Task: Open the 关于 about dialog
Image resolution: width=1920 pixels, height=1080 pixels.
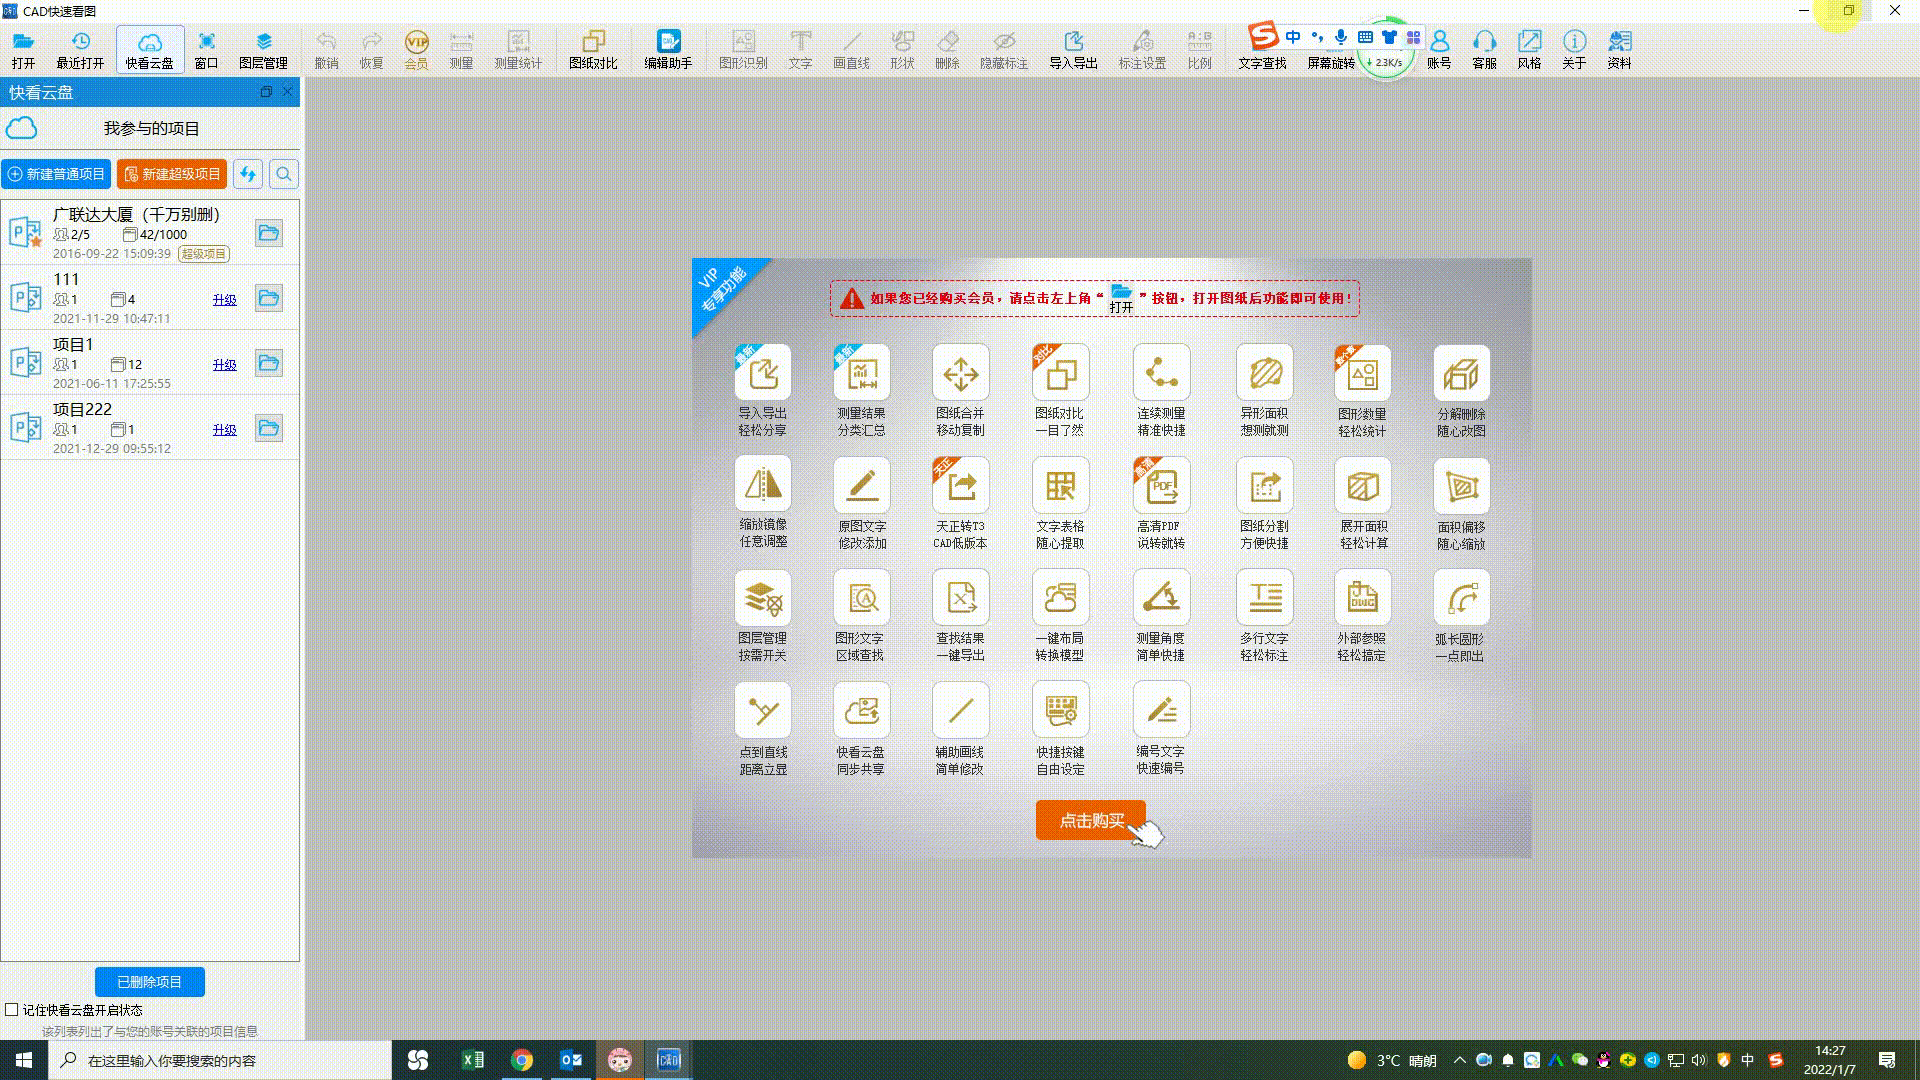Action: [1574, 49]
